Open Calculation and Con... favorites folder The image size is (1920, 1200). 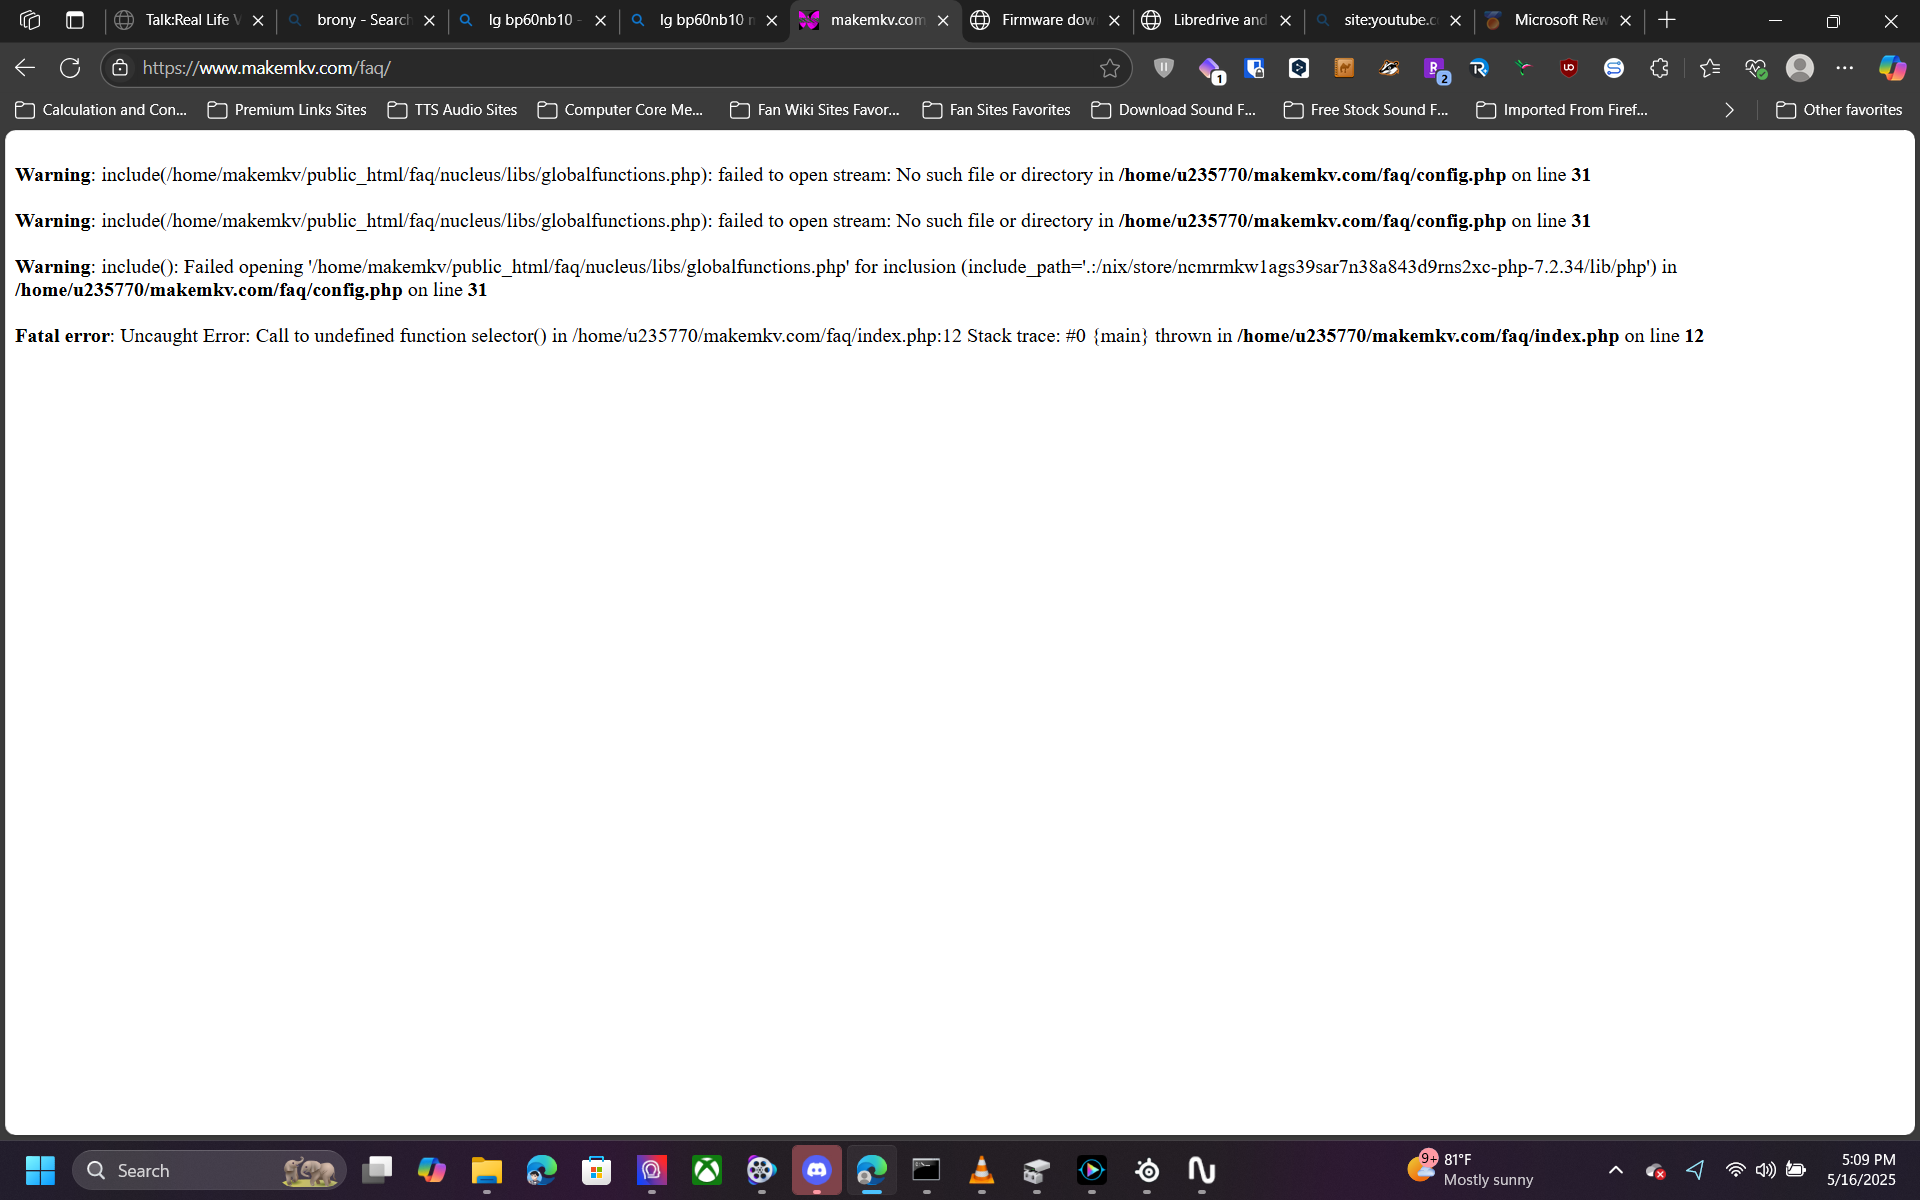(x=101, y=110)
